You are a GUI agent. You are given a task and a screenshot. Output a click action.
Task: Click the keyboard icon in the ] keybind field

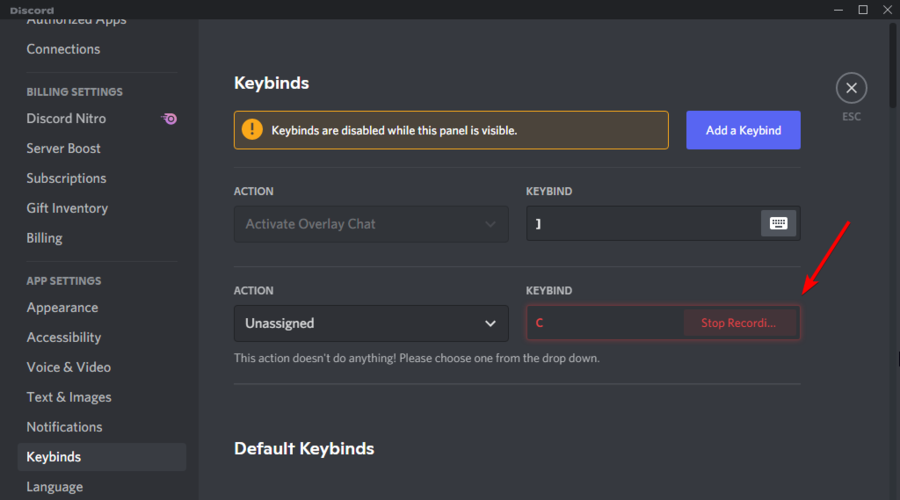[778, 223]
